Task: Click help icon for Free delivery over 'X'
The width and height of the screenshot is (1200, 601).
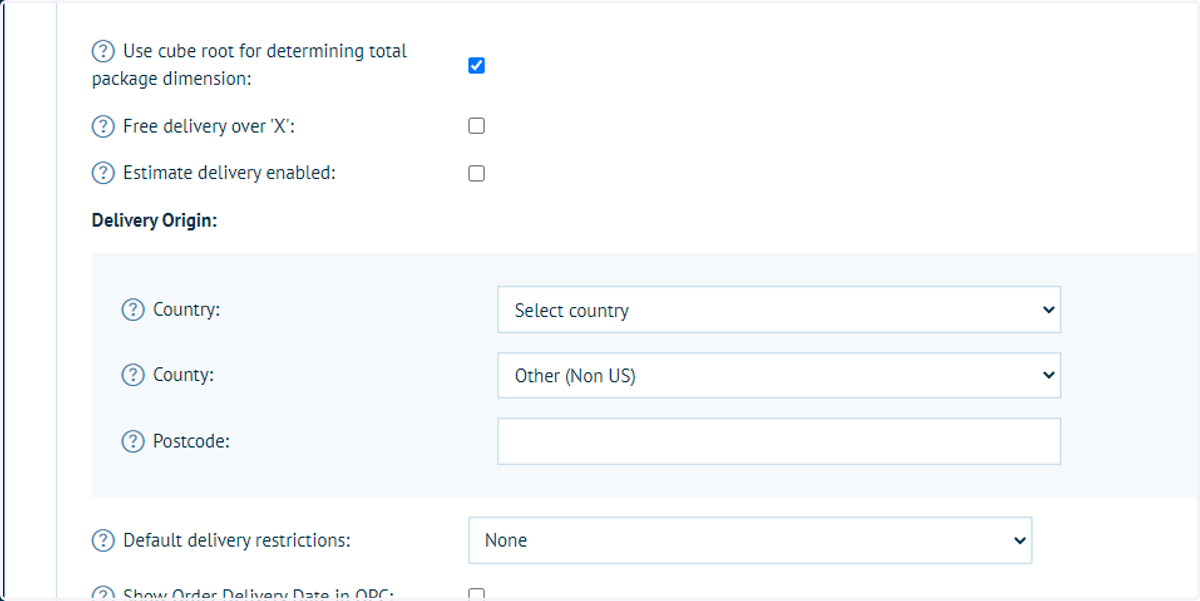Action: [x=103, y=127]
